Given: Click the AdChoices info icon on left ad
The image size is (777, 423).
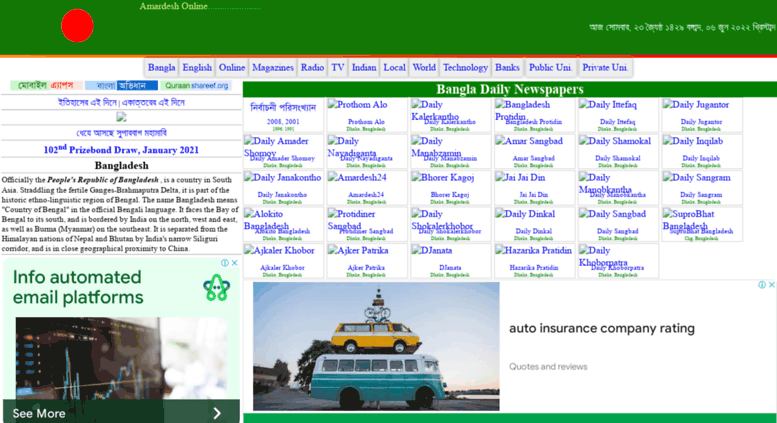Looking at the screenshot, I should [x=224, y=263].
